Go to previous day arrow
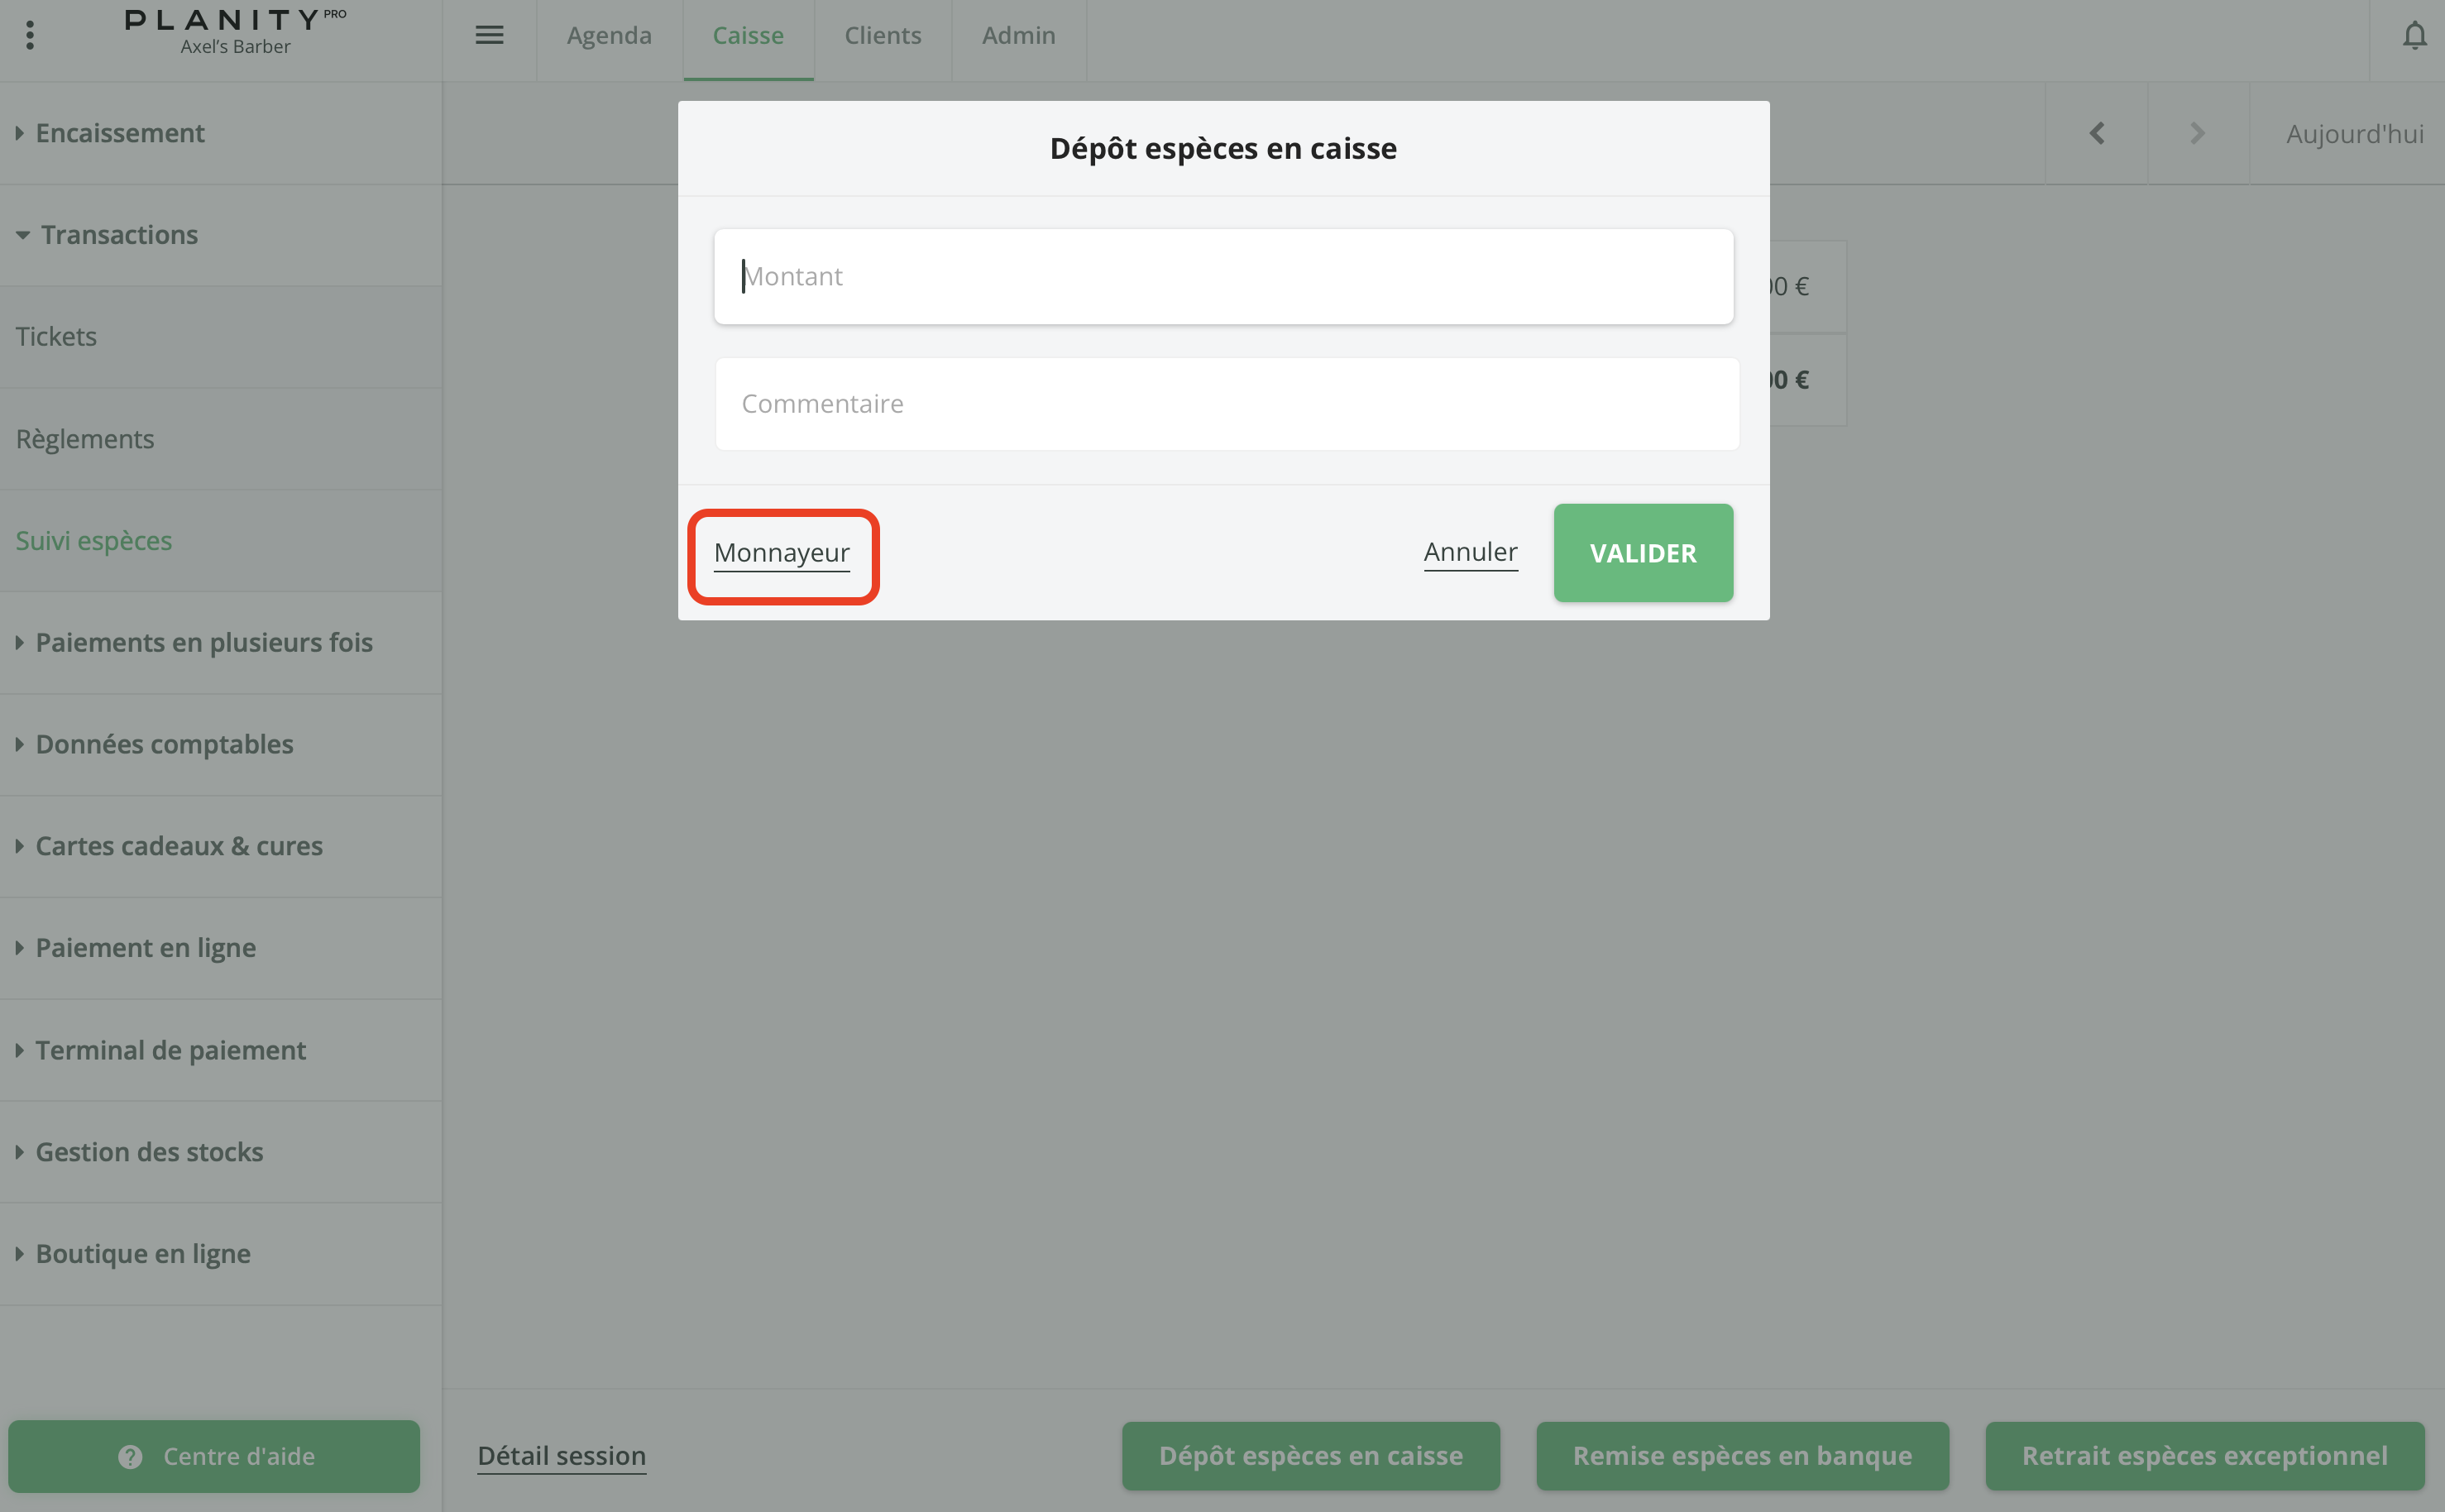Viewport: 2445px width, 1512px height. point(2097,133)
